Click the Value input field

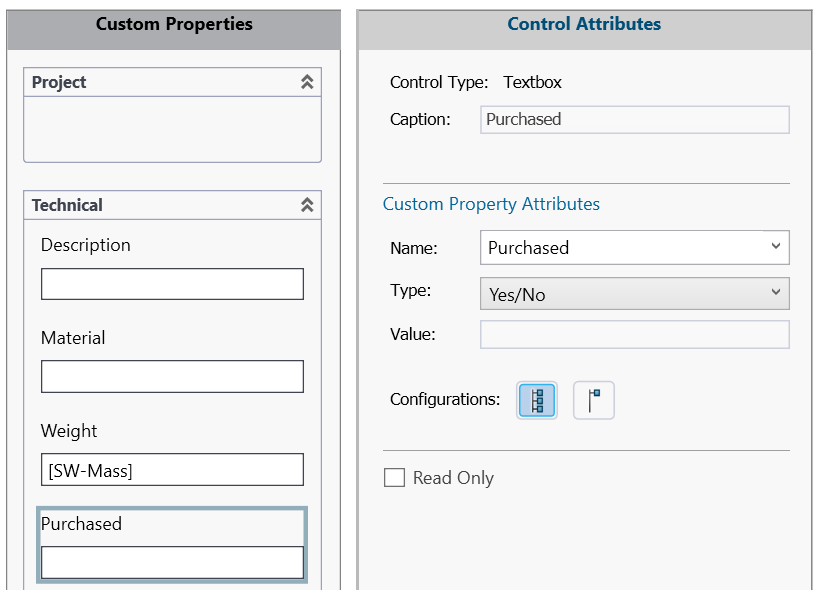coord(634,334)
